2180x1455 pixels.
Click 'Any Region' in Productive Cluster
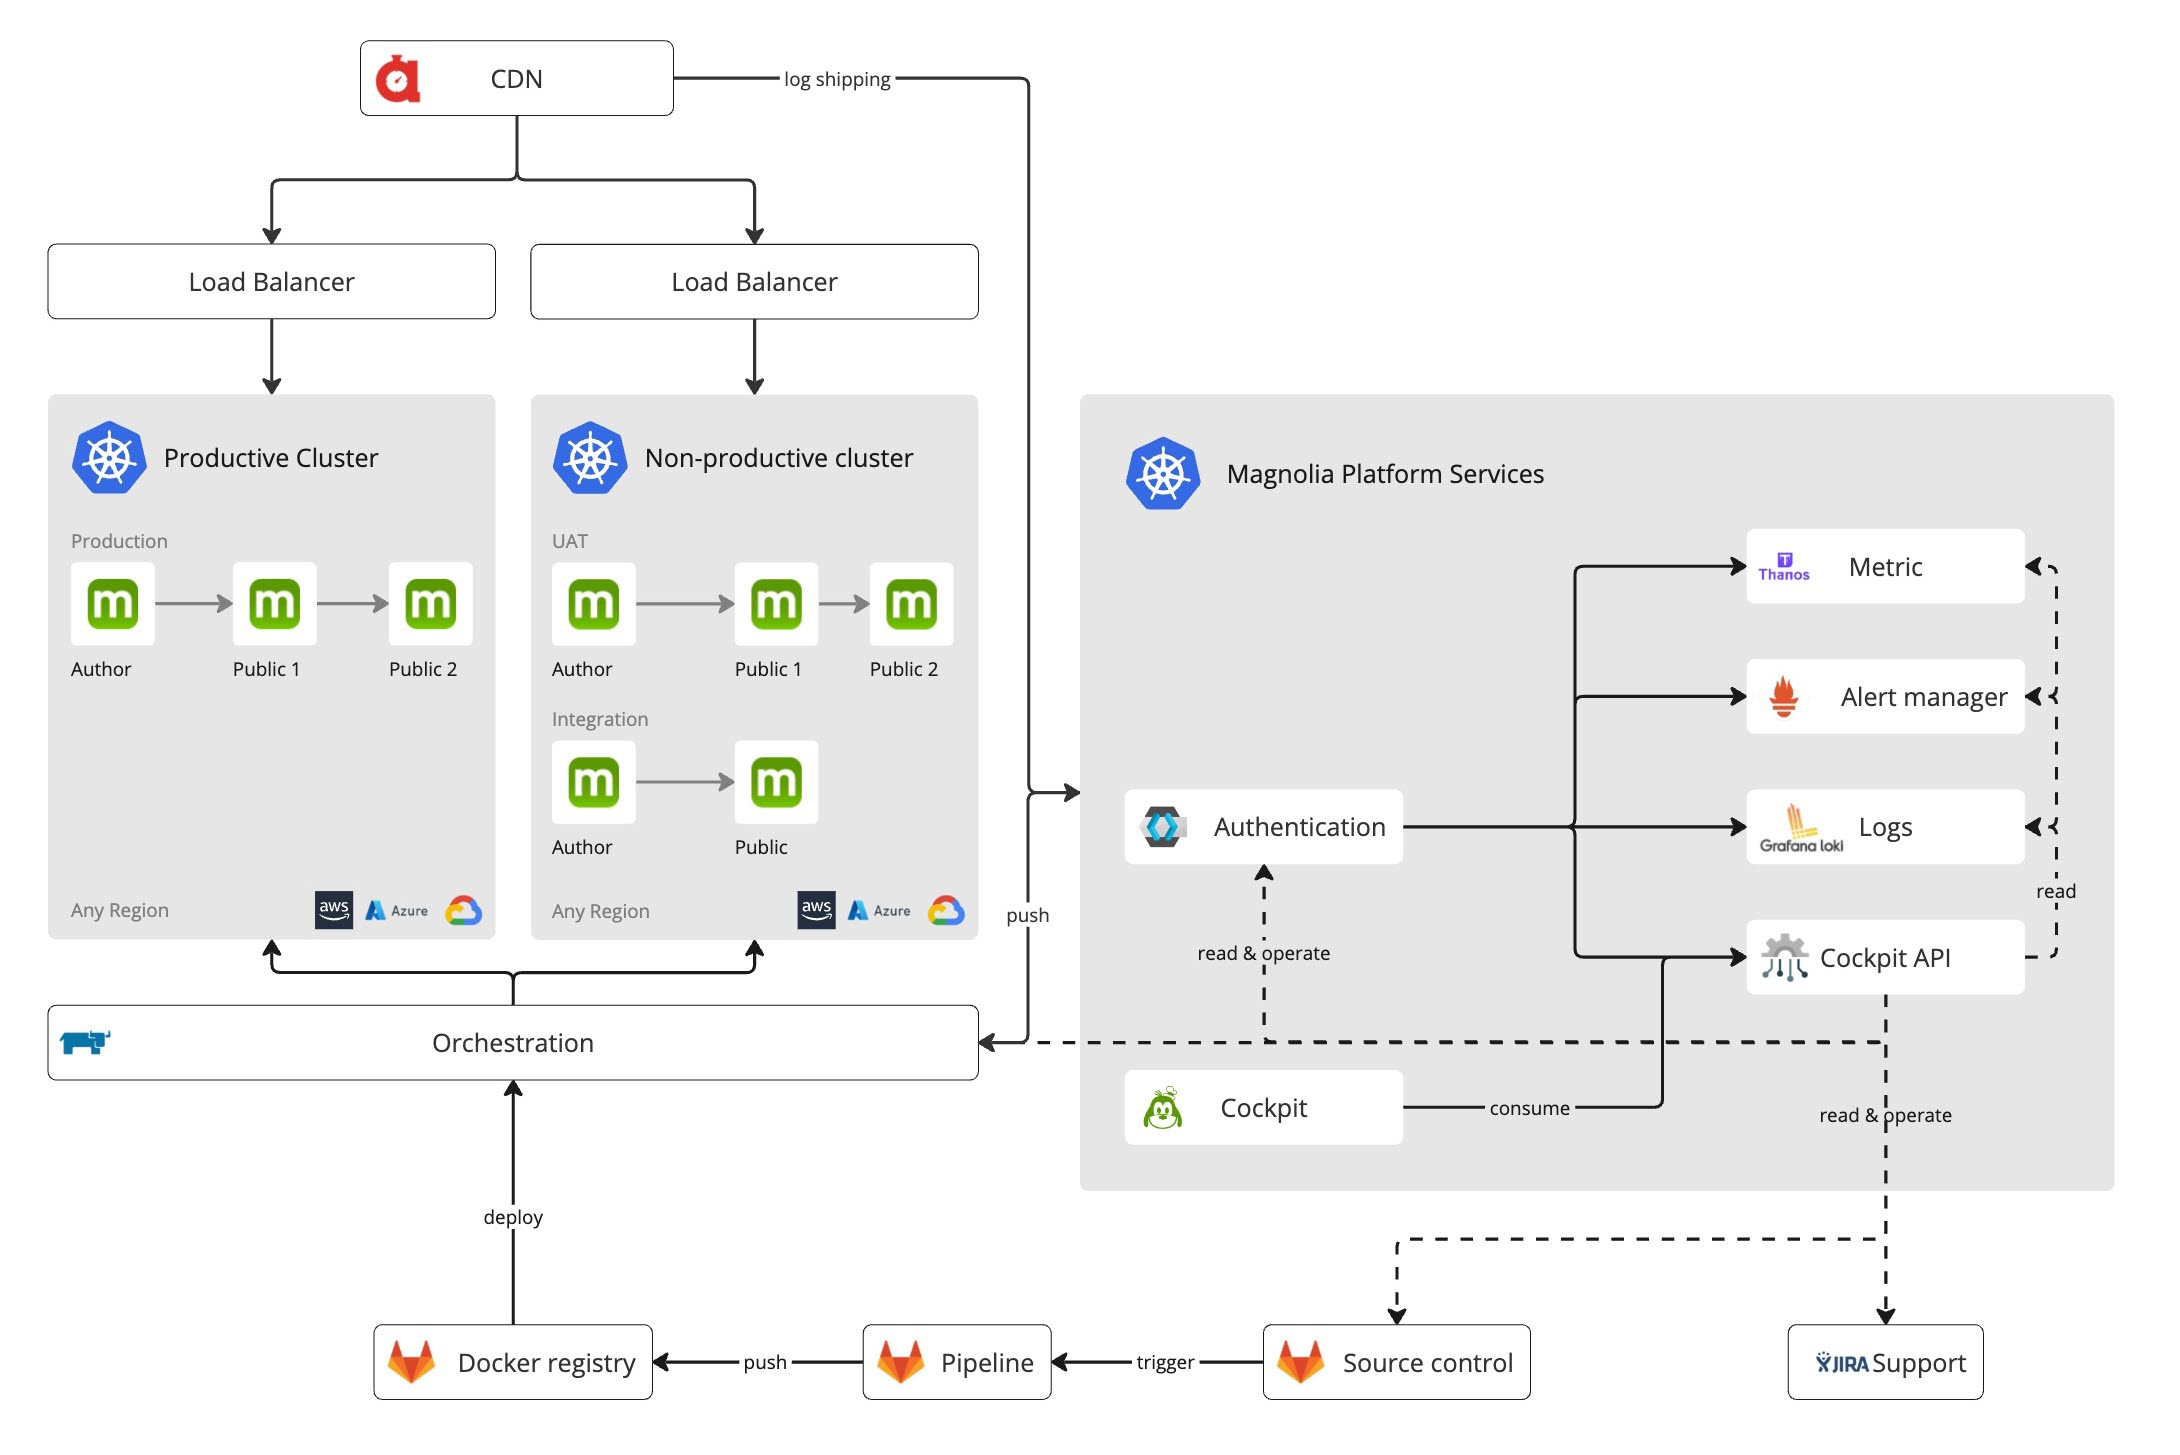click(x=120, y=910)
